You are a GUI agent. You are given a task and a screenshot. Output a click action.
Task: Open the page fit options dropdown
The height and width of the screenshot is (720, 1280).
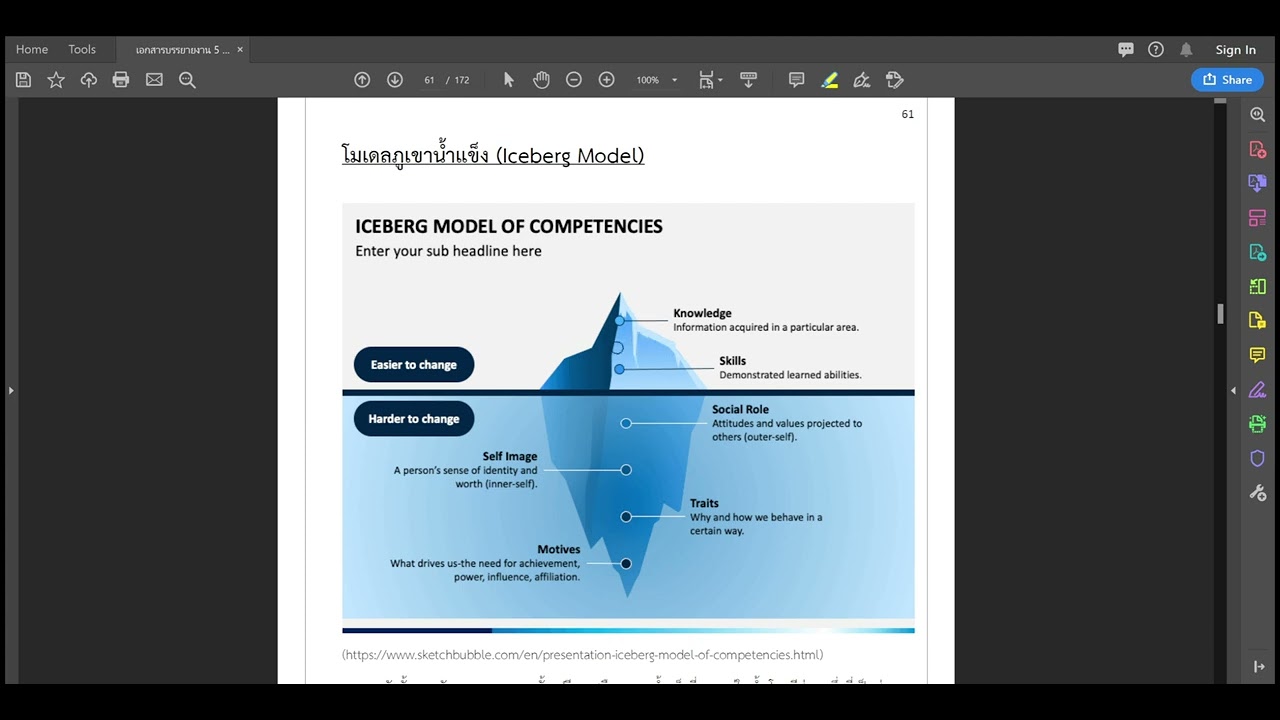pyautogui.click(x=711, y=80)
